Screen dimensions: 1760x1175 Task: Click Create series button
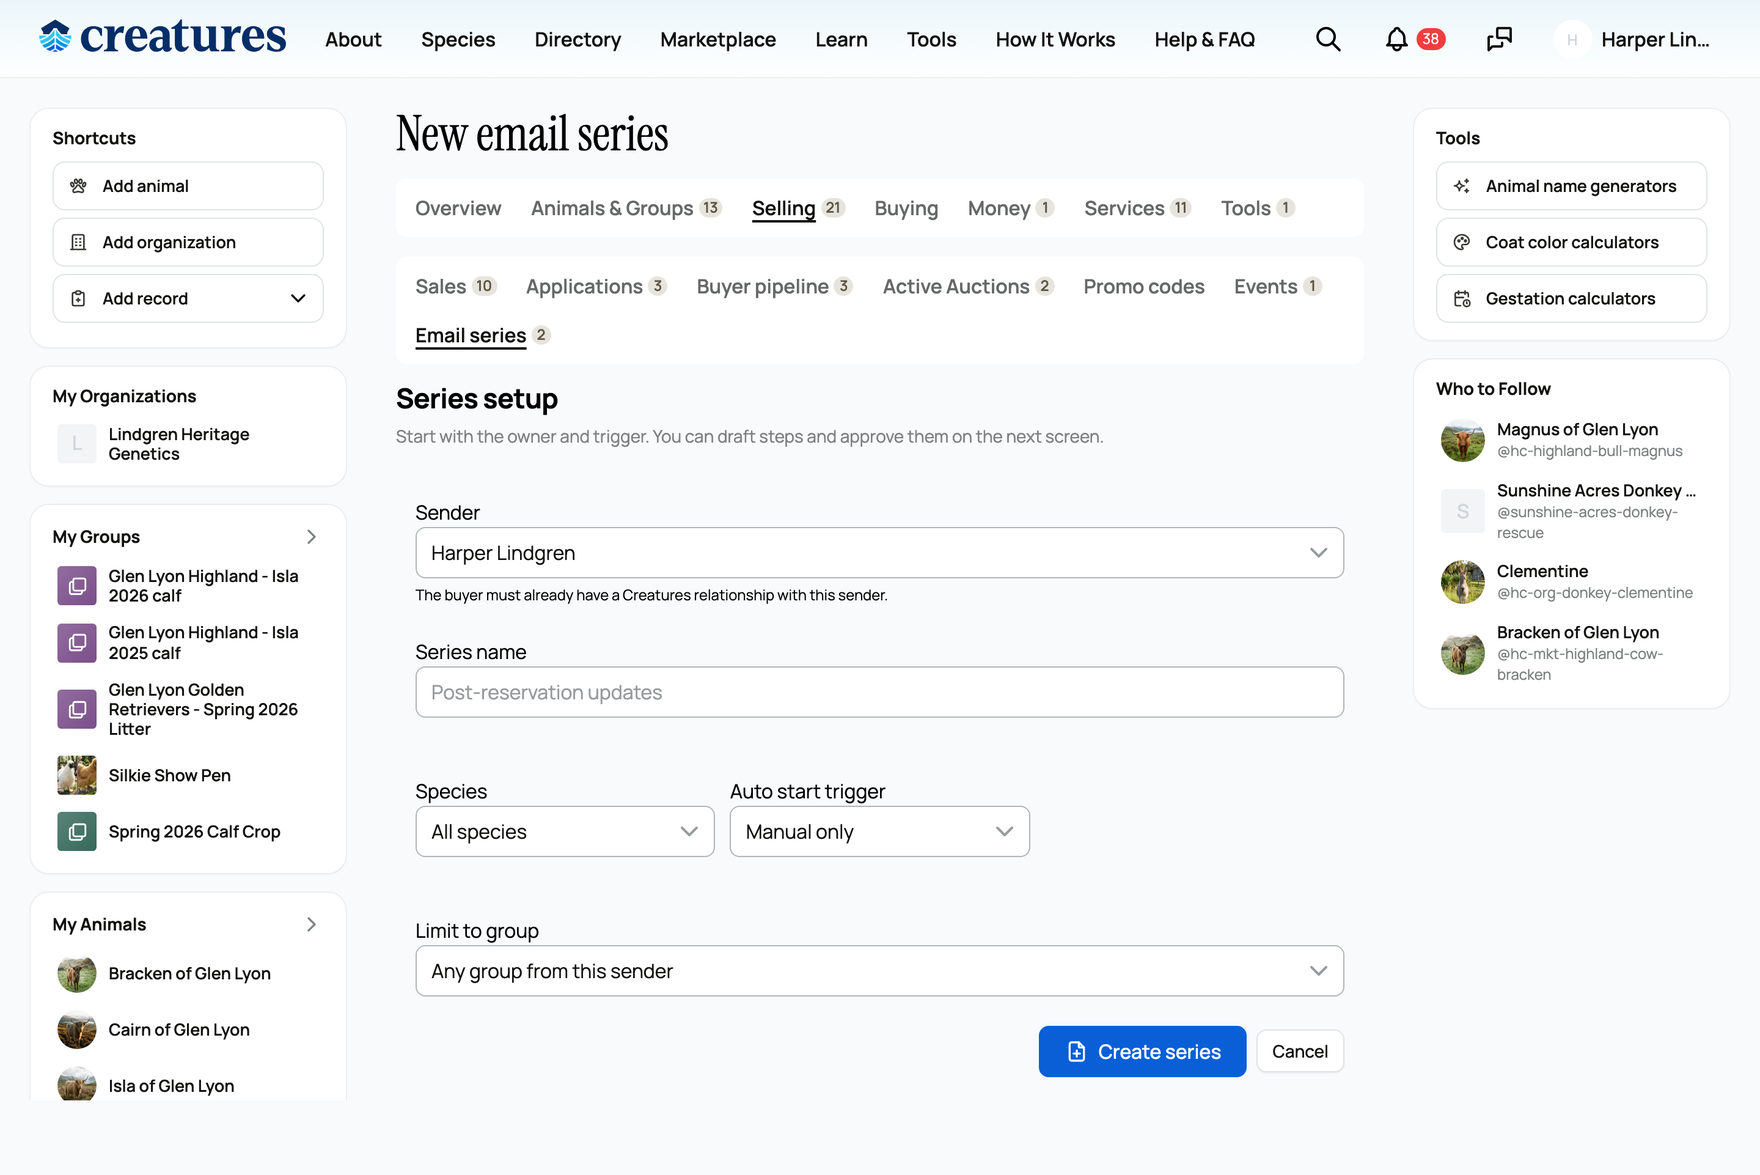pyautogui.click(x=1142, y=1052)
